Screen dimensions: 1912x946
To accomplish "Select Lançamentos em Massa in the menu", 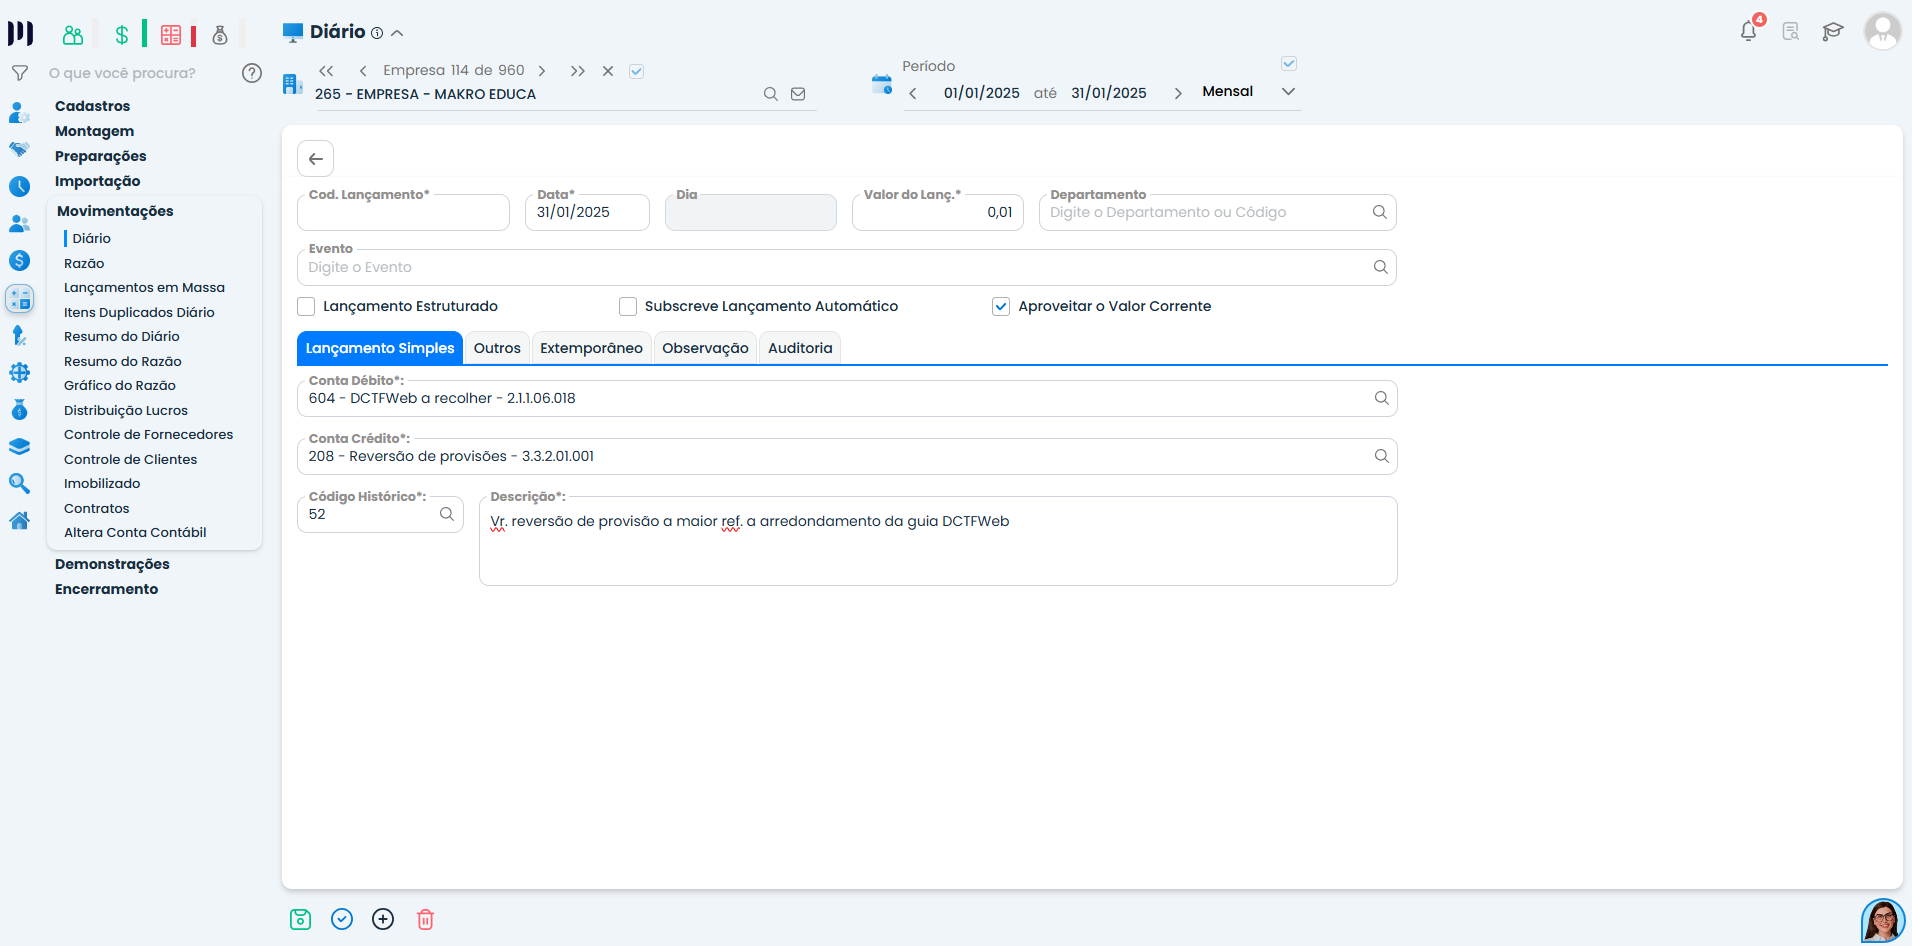I will coord(144,287).
